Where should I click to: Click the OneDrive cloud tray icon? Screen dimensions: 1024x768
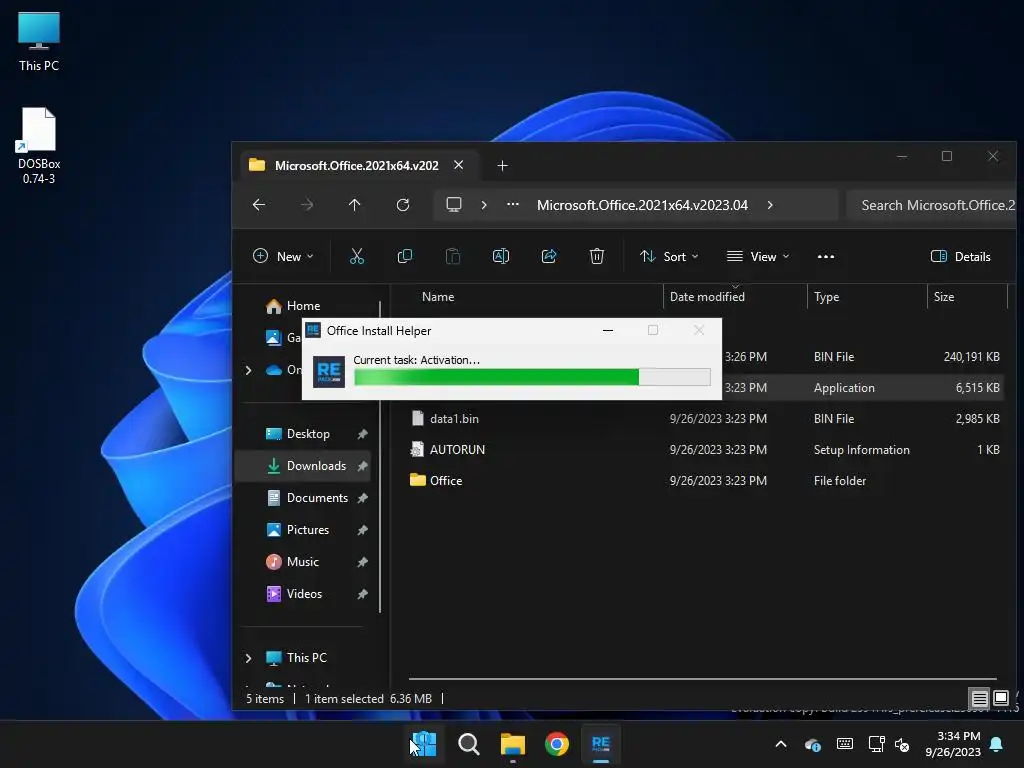point(812,744)
